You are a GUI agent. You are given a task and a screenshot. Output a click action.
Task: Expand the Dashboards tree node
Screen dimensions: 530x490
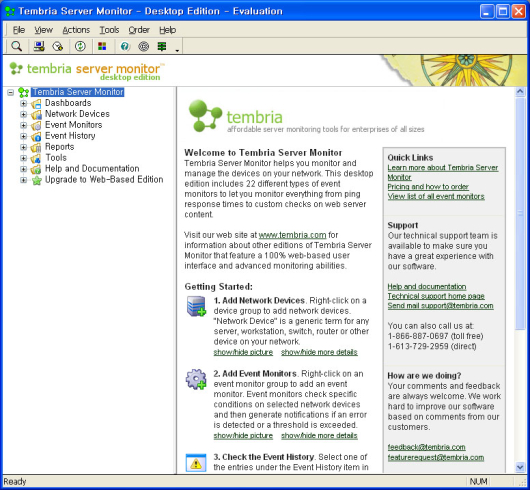(x=23, y=103)
